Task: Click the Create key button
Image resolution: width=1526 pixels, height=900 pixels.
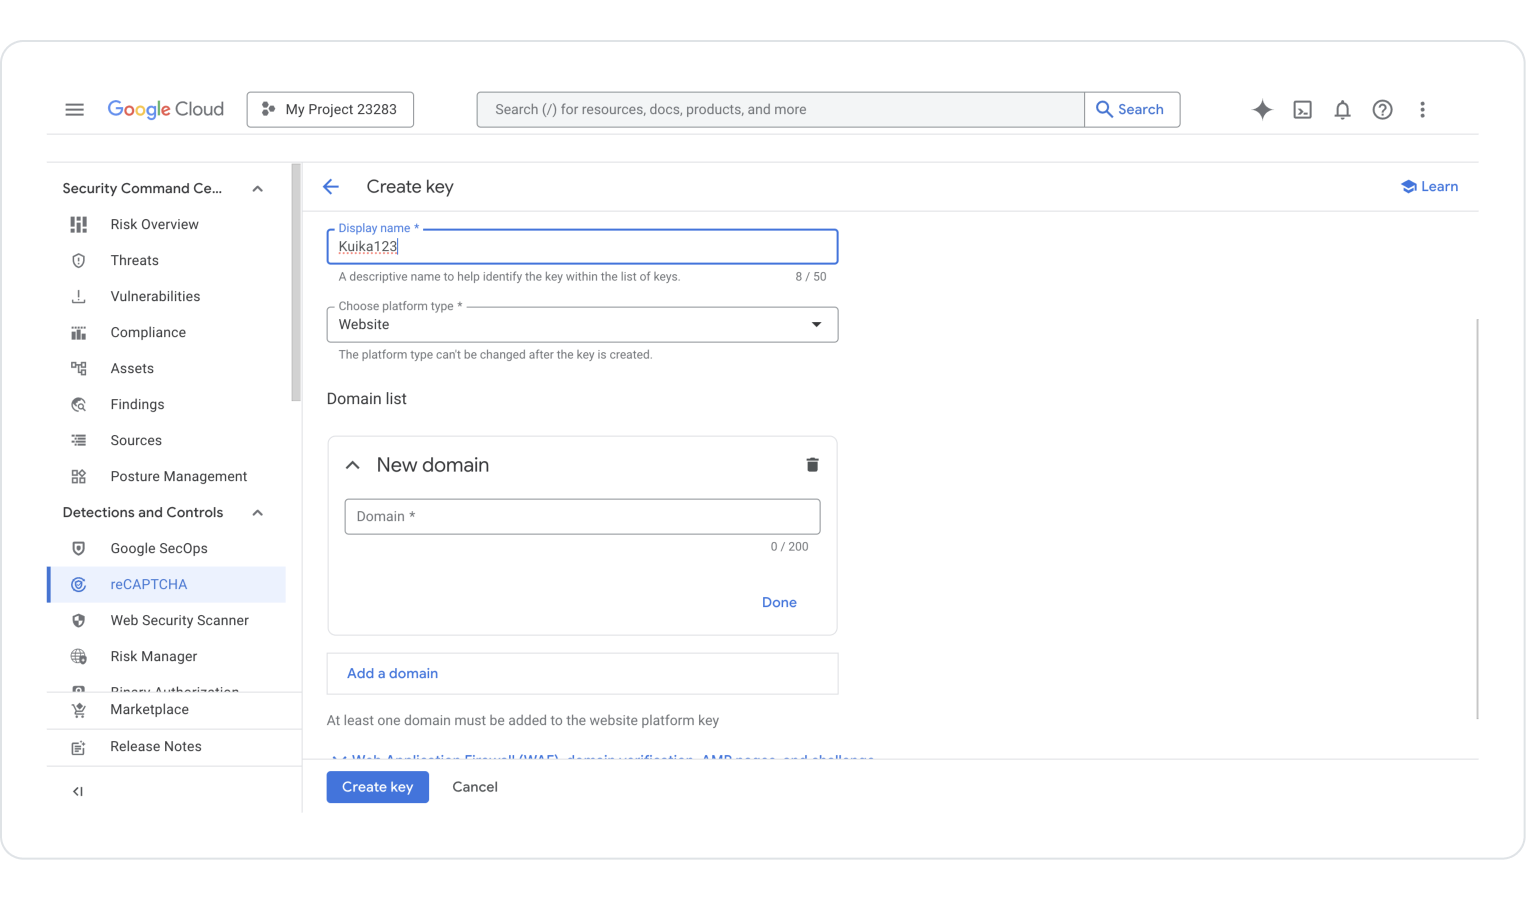Action: [378, 787]
